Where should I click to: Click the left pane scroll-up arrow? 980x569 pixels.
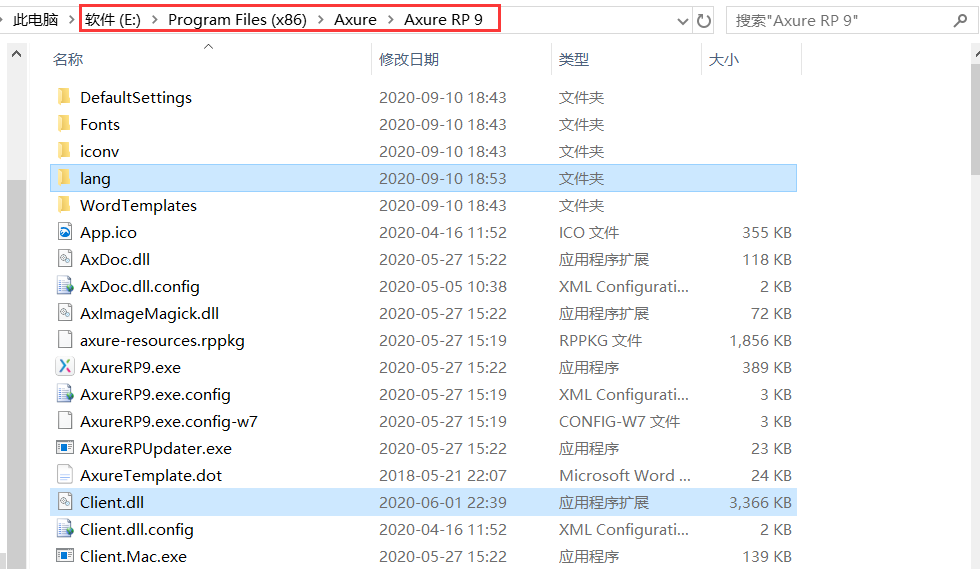(x=17, y=54)
